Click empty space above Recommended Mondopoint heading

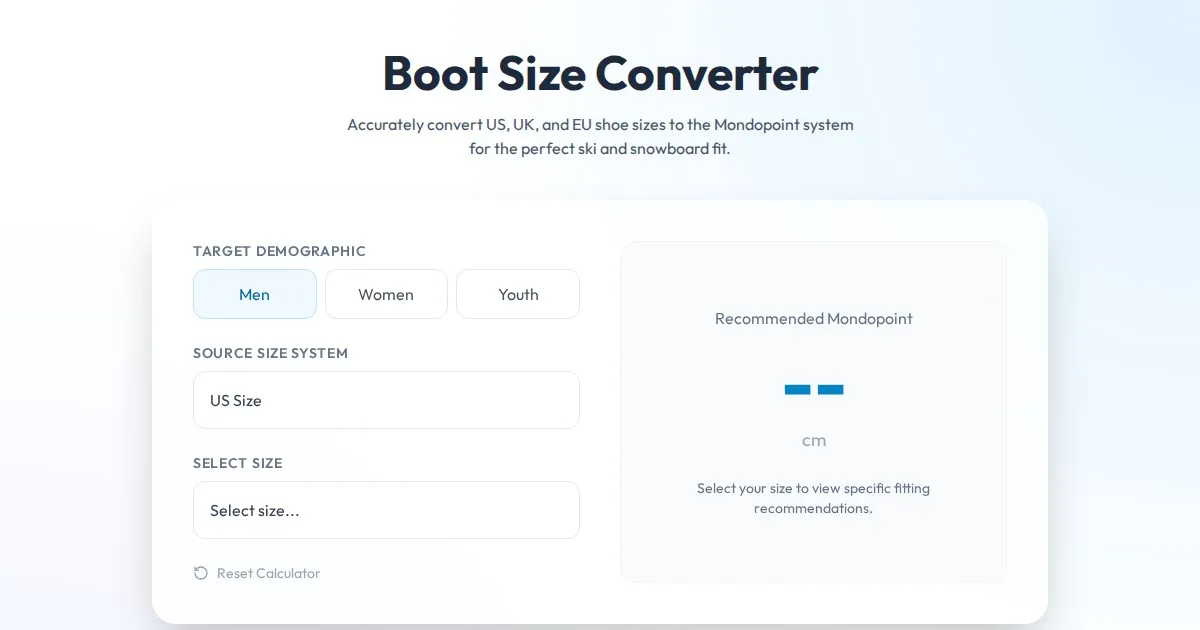[x=813, y=275]
